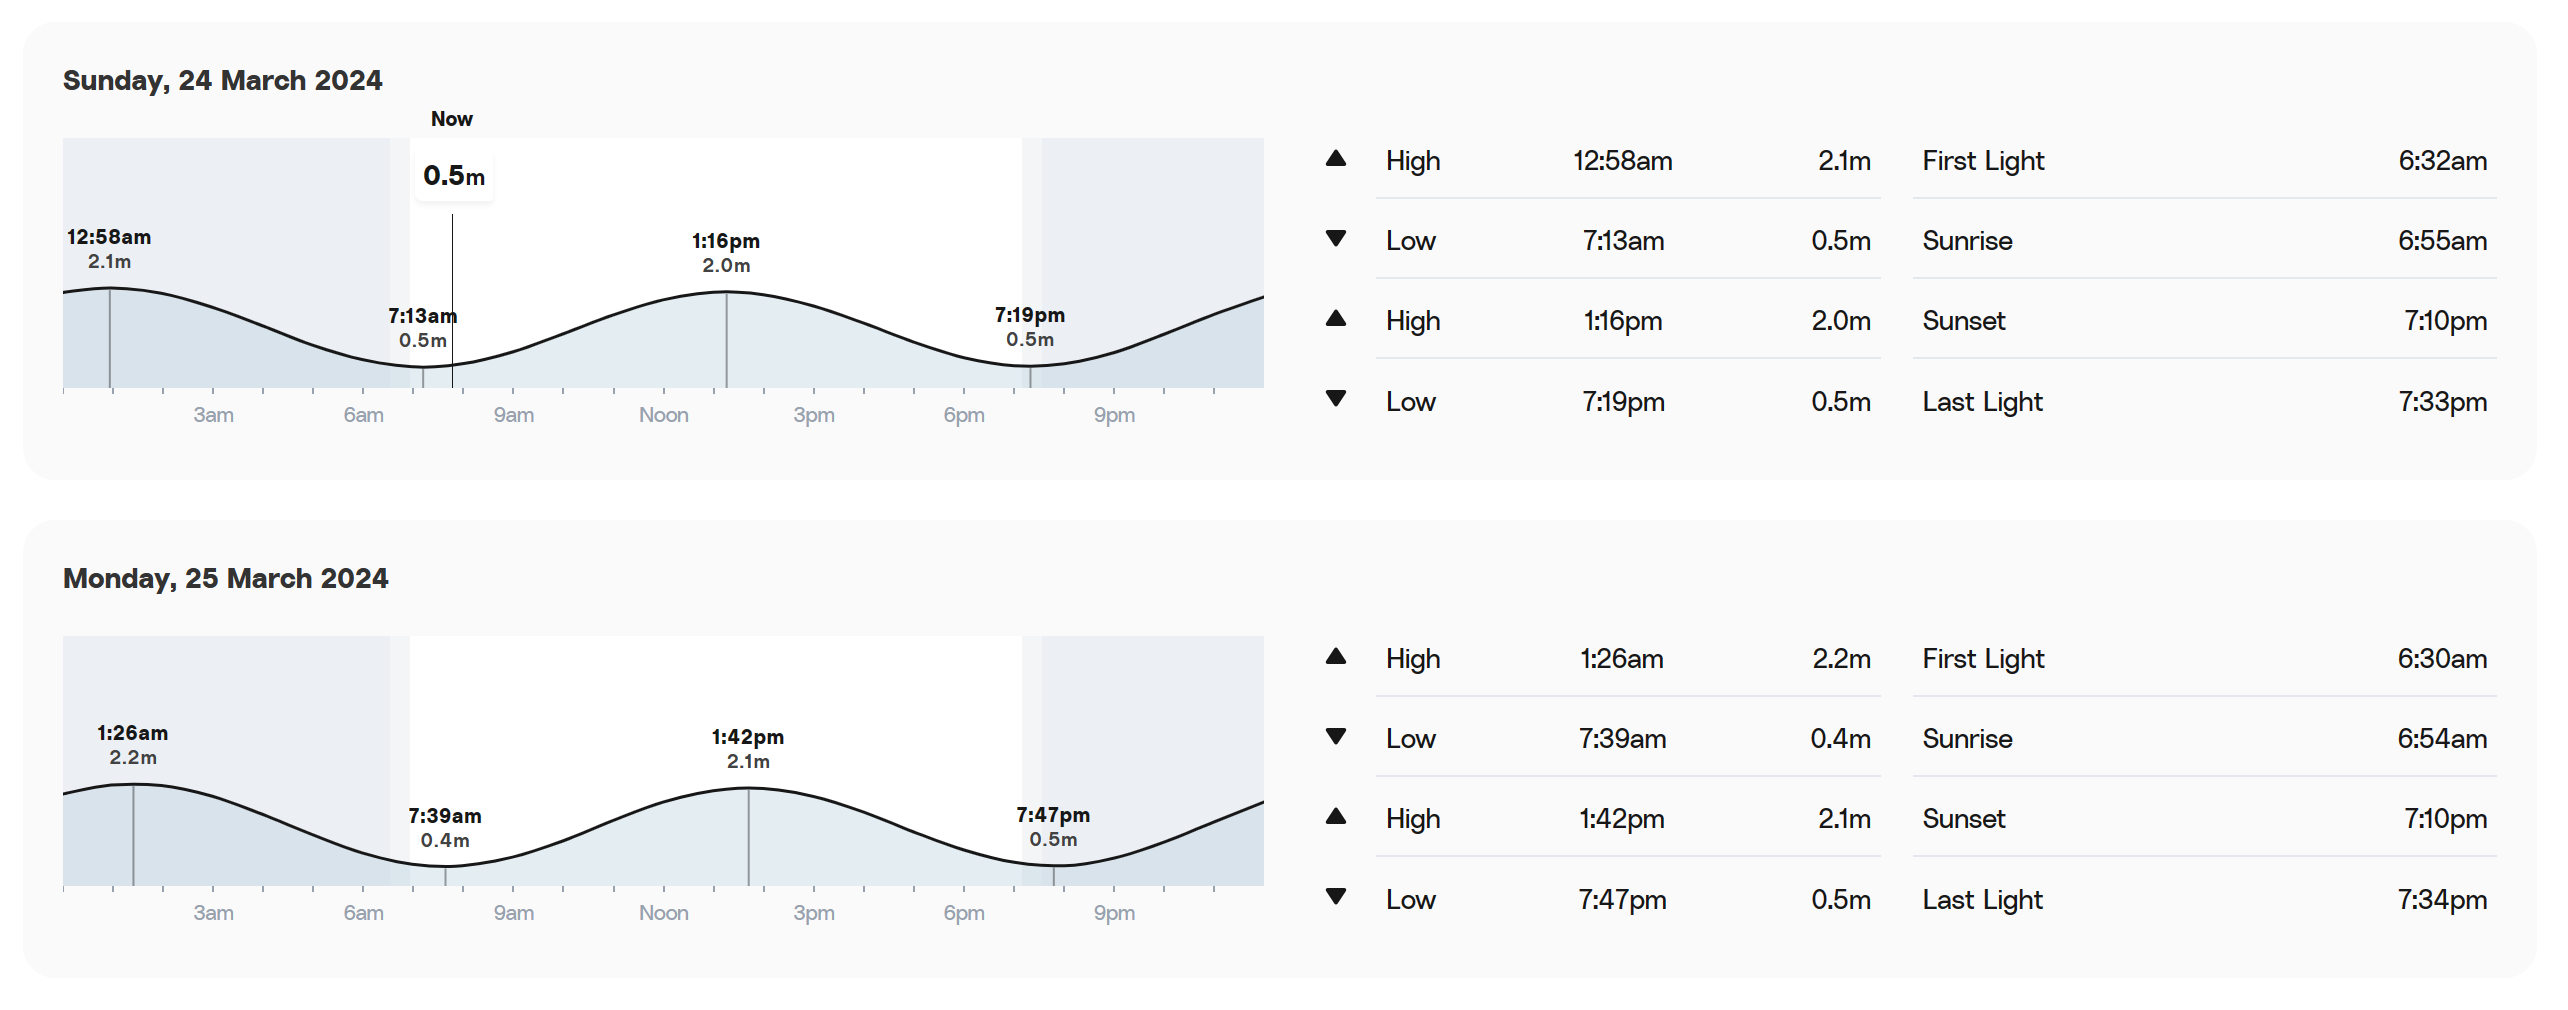Click Monday's 1:42pm high tide up-arrow icon
2568x1010 pixels.
click(x=1335, y=817)
